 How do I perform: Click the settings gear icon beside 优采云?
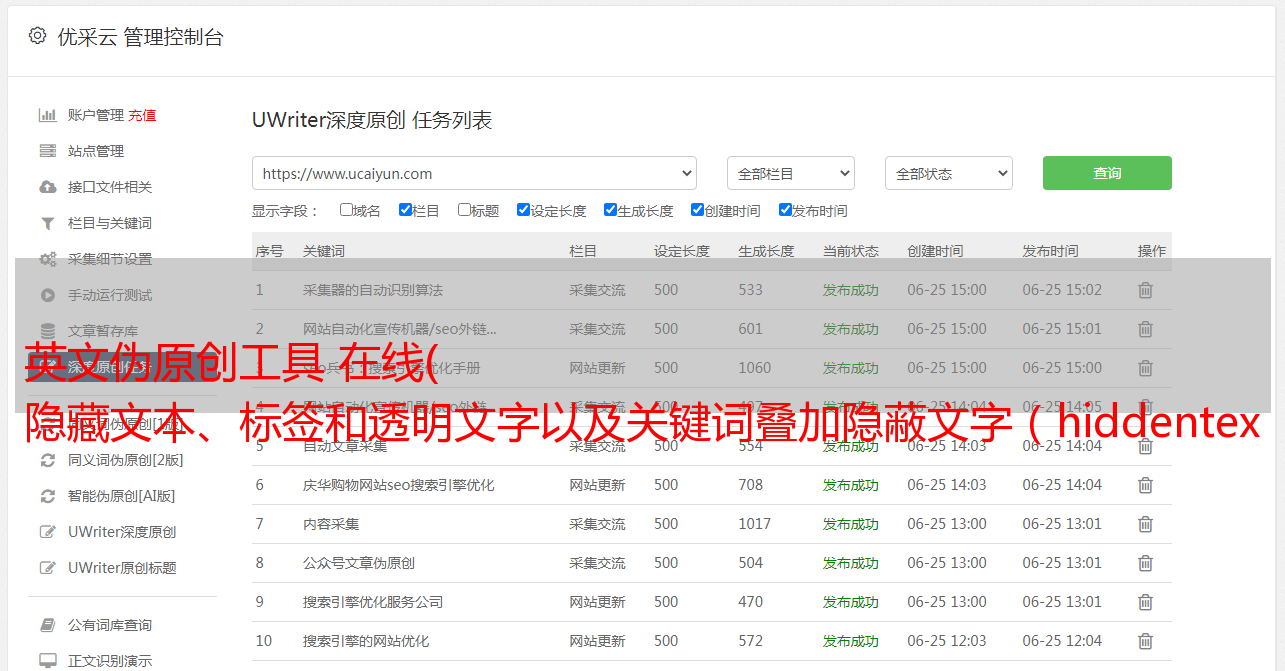tap(37, 36)
